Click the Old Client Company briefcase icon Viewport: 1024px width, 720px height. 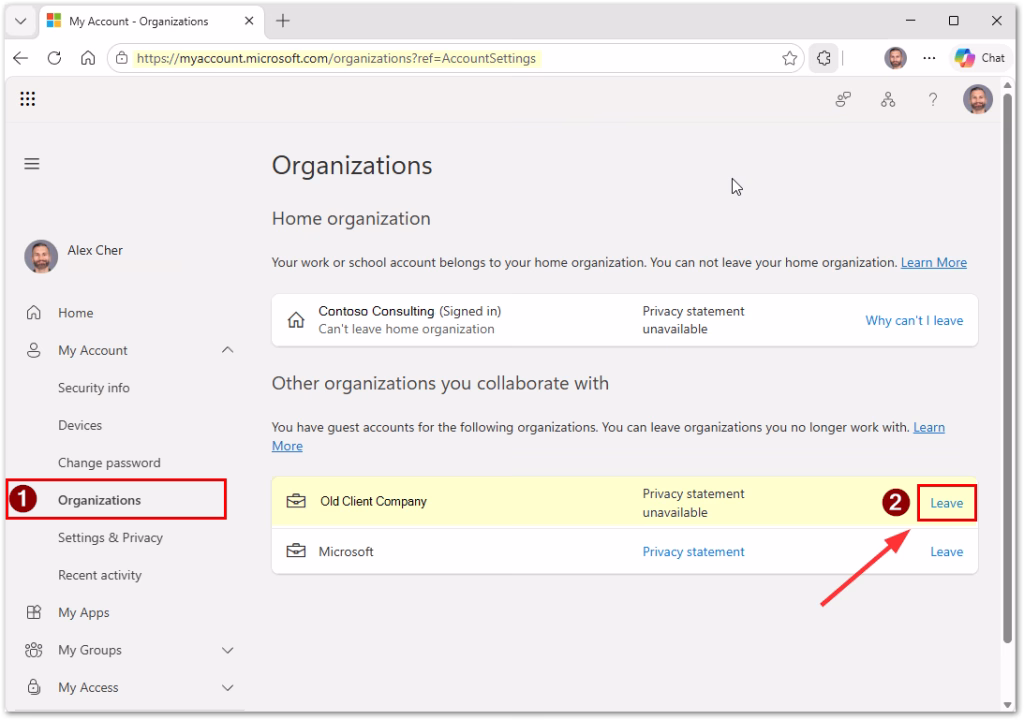(296, 501)
